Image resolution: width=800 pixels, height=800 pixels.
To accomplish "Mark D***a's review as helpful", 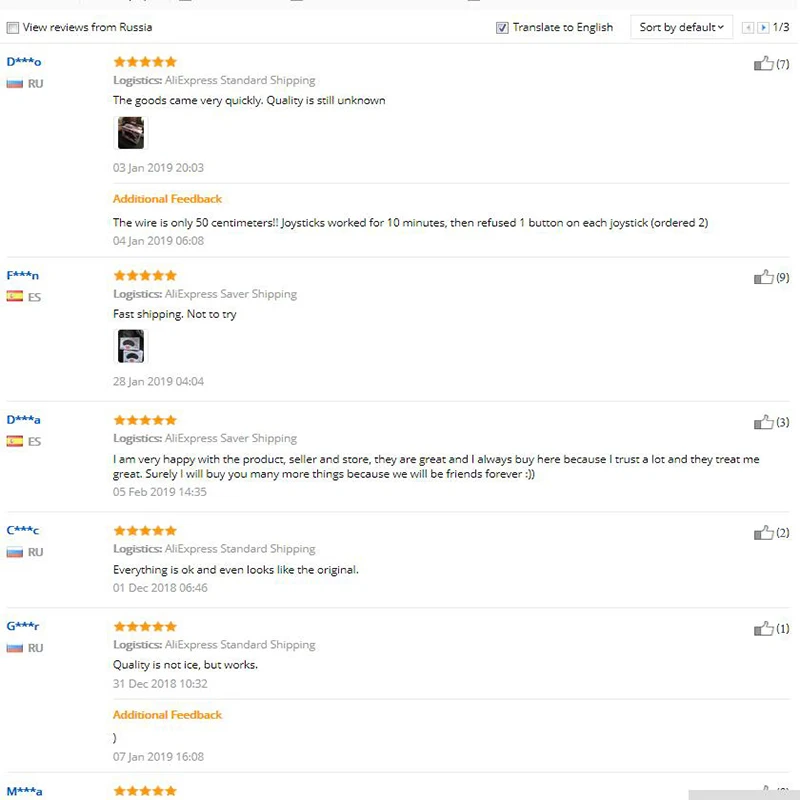I will point(763,422).
